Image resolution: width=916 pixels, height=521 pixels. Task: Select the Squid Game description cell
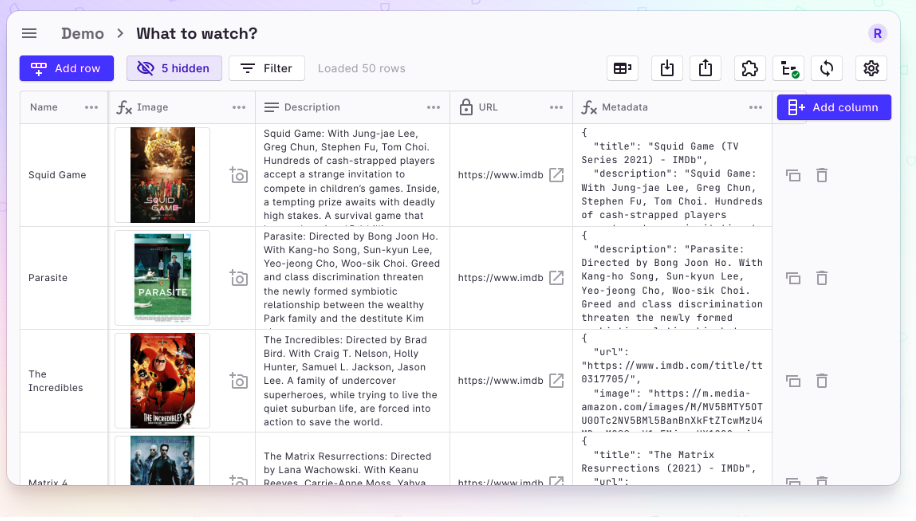[353, 175]
